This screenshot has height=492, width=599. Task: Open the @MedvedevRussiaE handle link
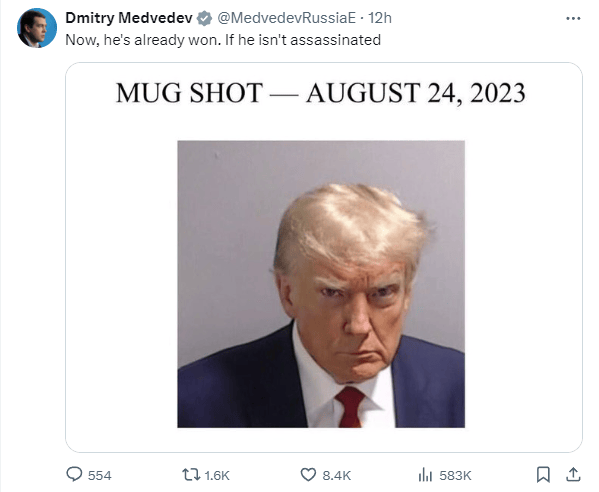(x=287, y=18)
